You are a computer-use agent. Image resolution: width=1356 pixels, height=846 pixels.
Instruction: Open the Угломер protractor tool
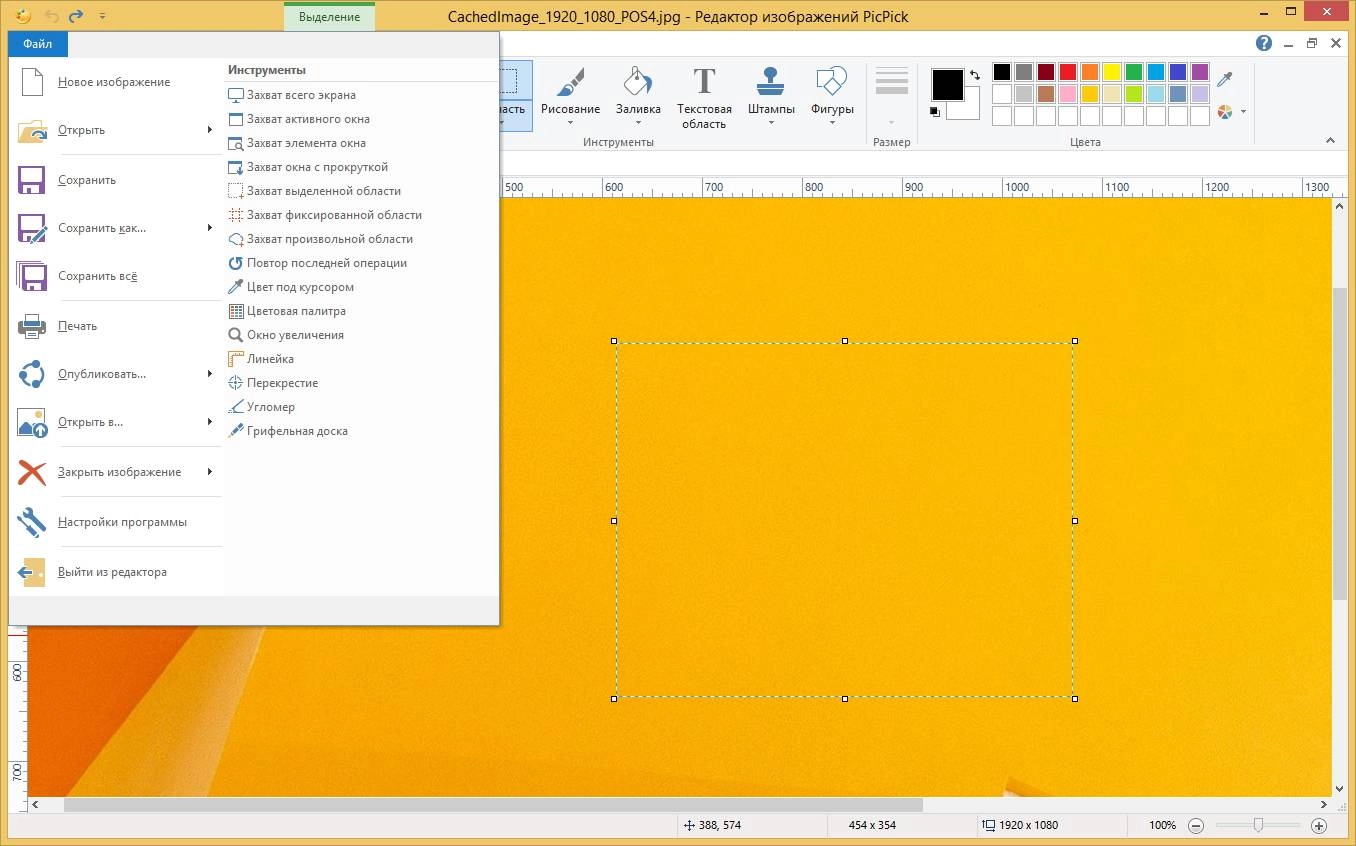click(261, 407)
